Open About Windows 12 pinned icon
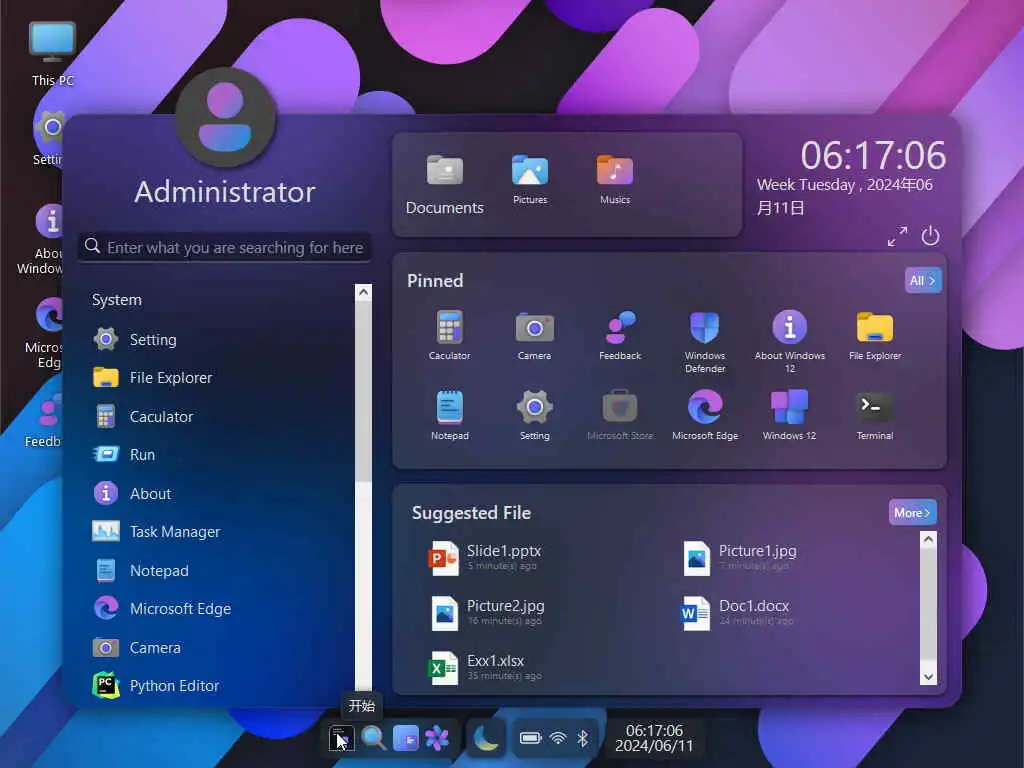The height and width of the screenshot is (768, 1024). [790, 342]
